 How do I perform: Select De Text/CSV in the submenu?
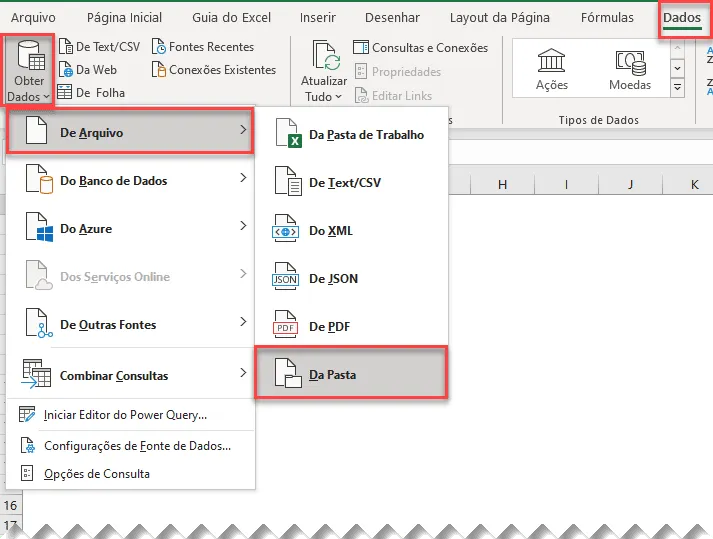[x=351, y=182]
